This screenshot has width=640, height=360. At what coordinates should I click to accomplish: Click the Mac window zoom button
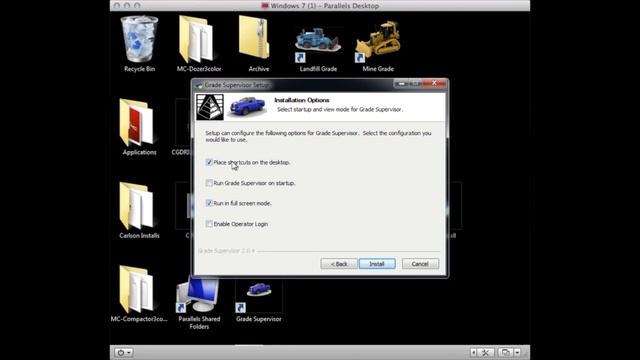tap(137, 6)
